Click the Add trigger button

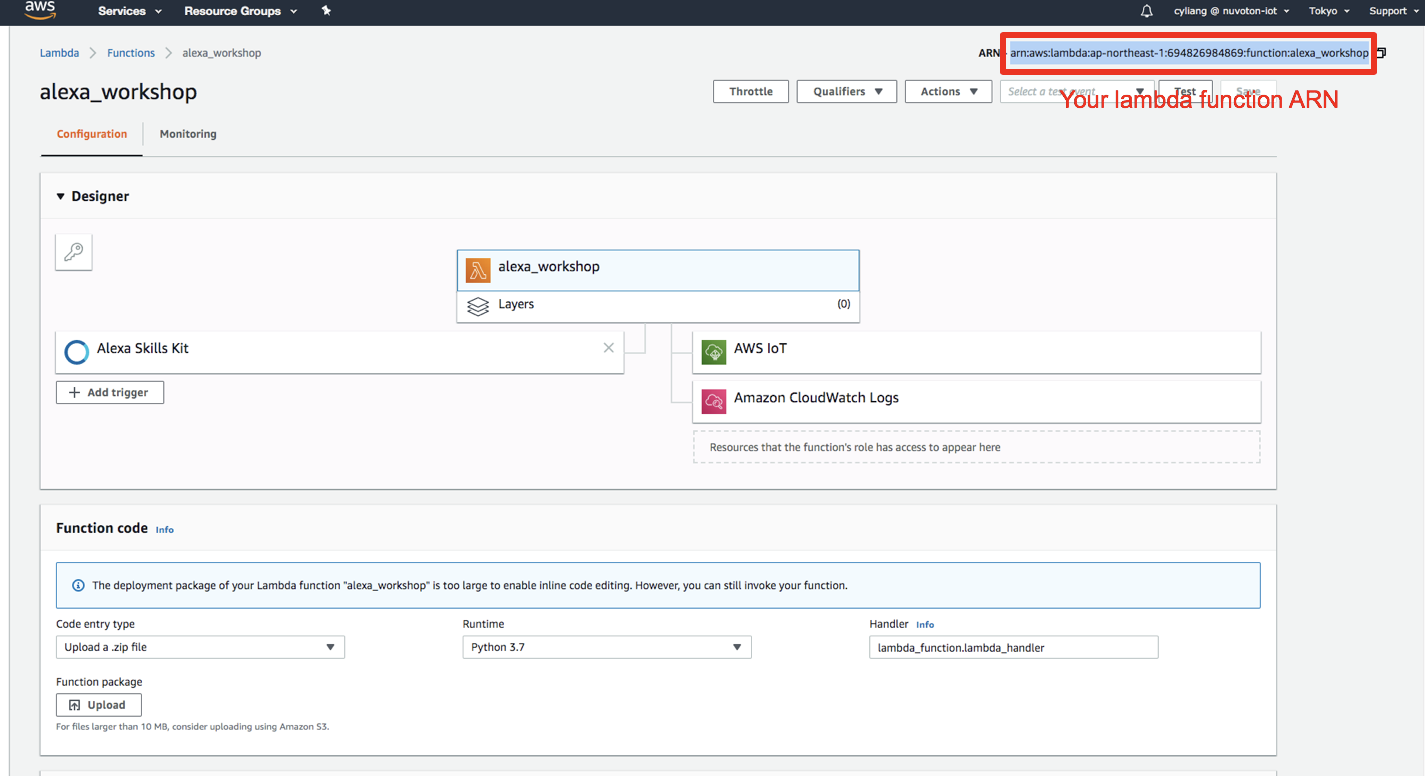tap(110, 393)
